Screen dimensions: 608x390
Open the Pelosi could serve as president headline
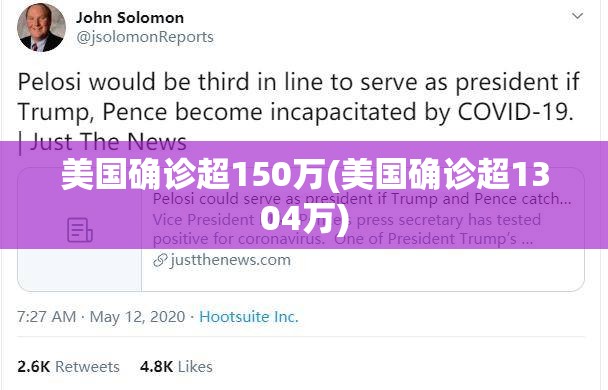362,199
